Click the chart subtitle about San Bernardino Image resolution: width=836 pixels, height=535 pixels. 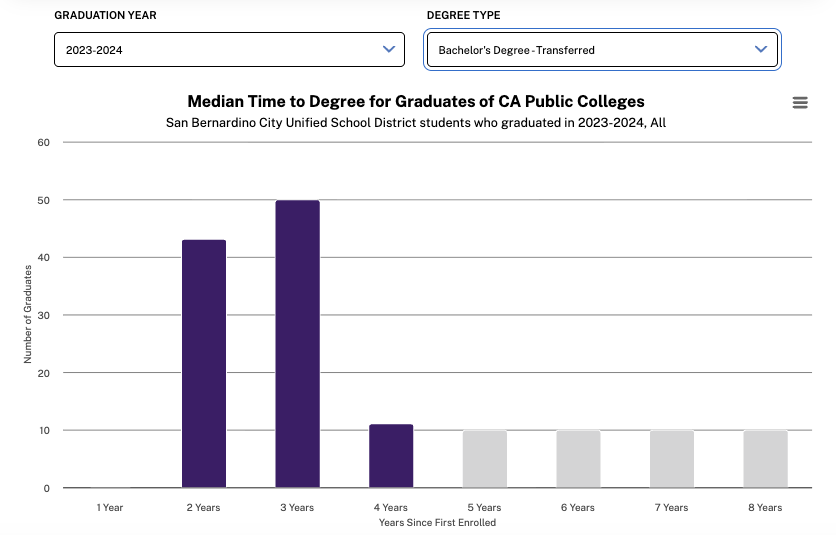pos(416,123)
